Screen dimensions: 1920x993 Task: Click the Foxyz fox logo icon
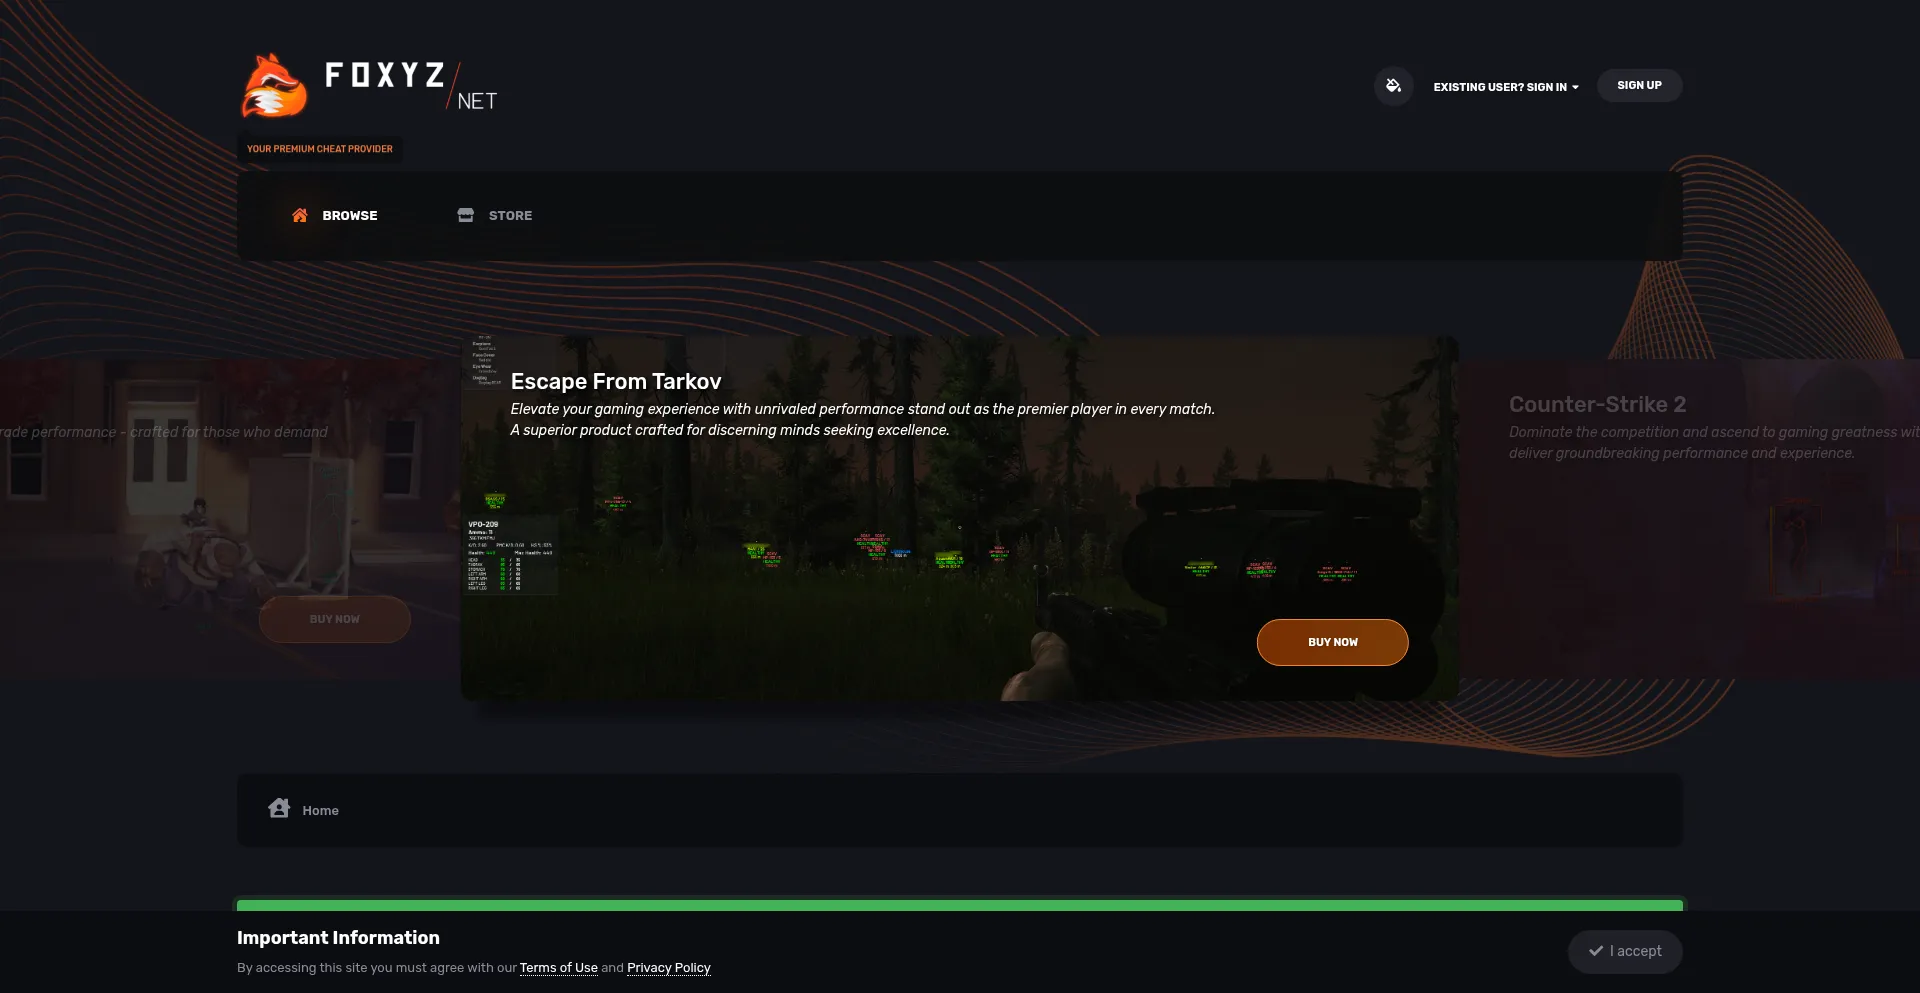pyautogui.click(x=274, y=86)
